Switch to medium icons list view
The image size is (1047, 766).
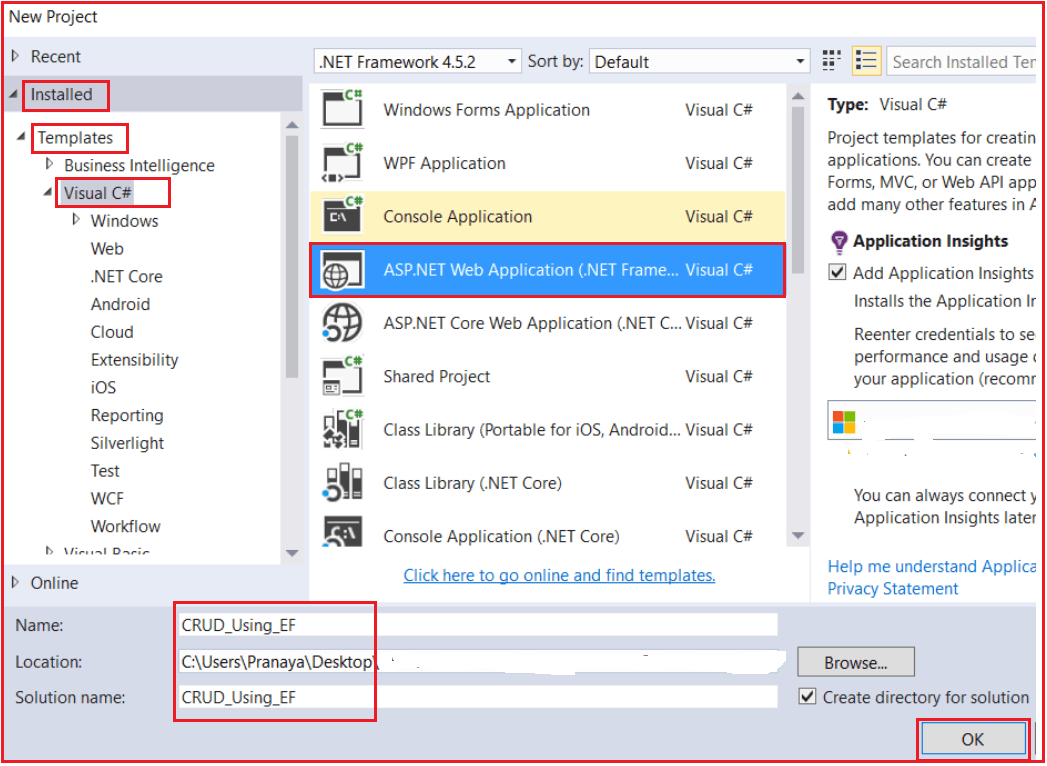click(866, 61)
